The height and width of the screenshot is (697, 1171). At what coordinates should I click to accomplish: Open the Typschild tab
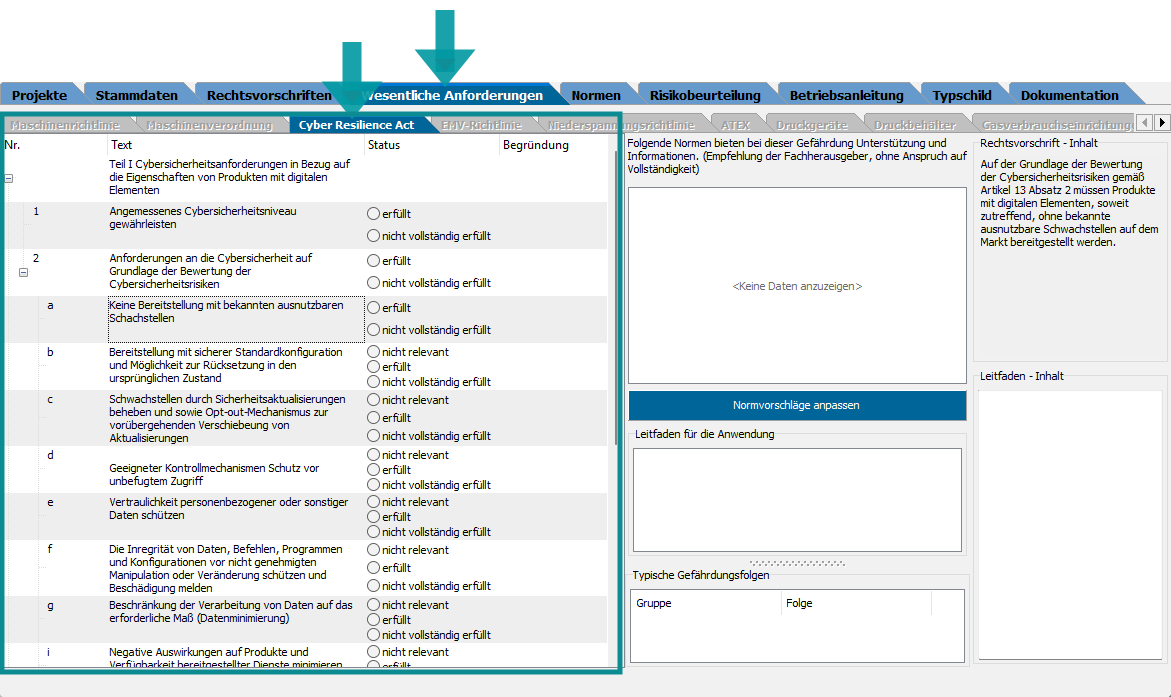(961, 96)
